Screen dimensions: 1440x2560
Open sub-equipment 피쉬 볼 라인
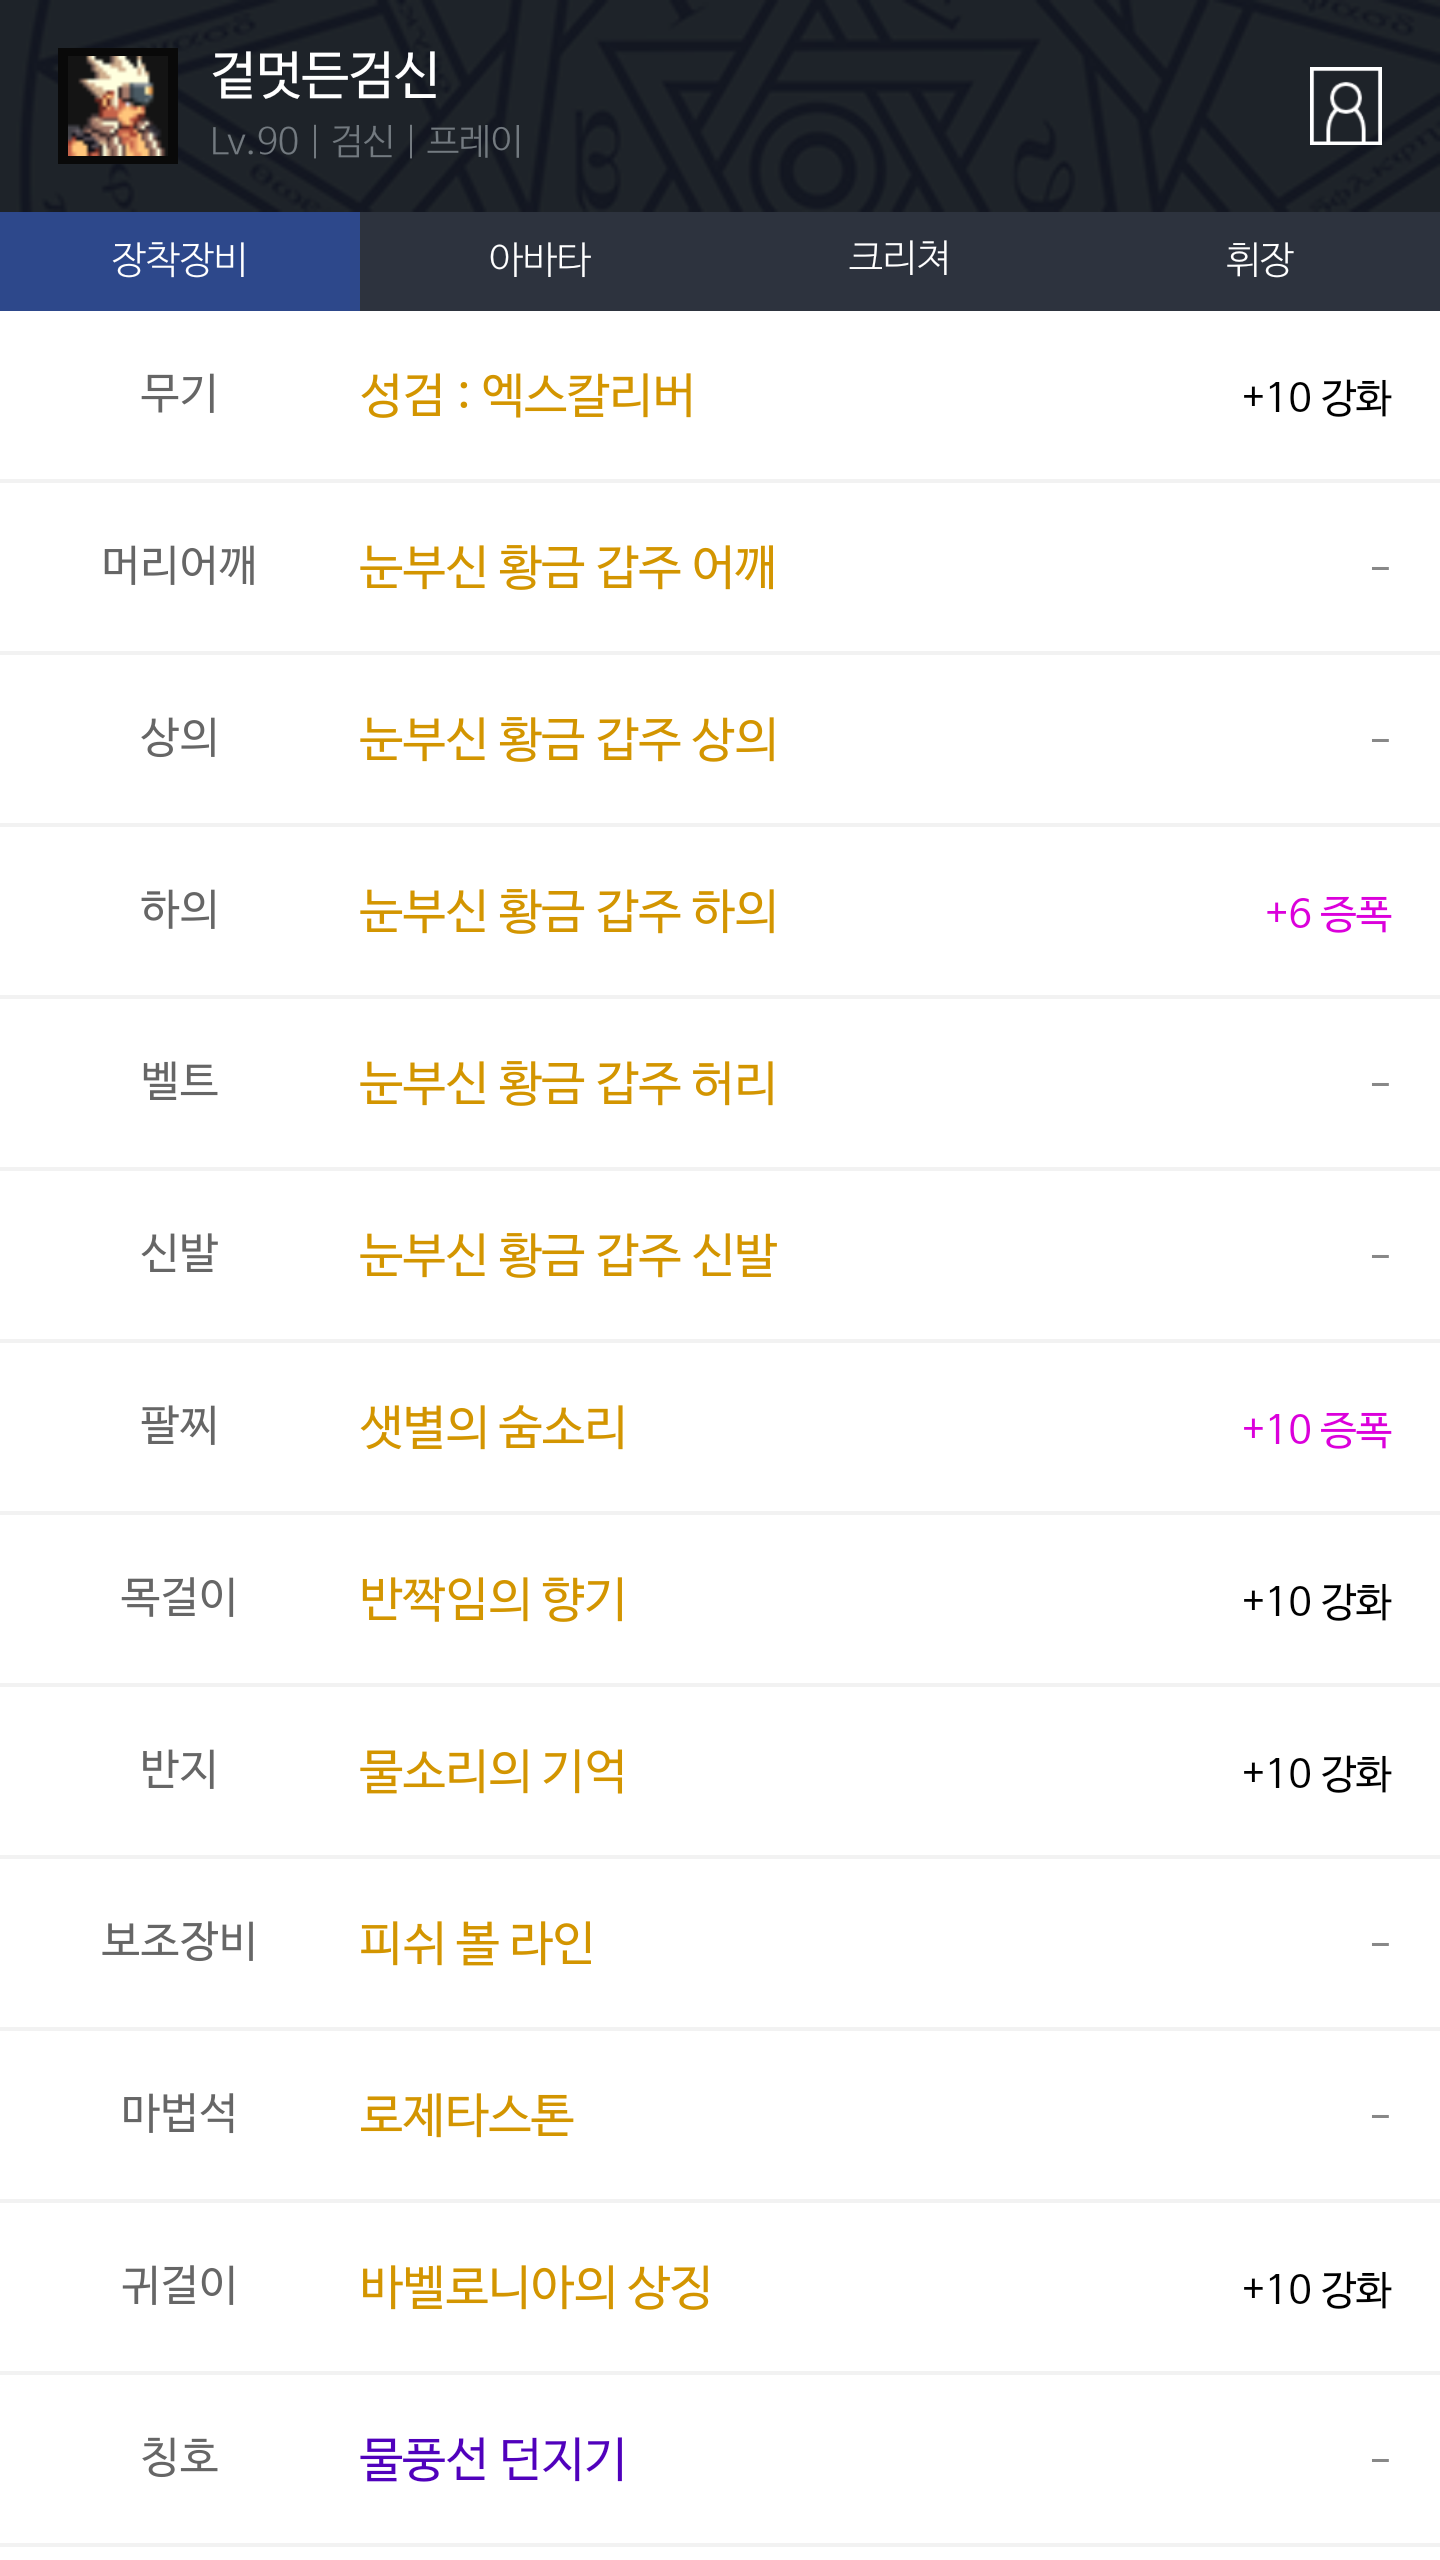point(476,1943)
